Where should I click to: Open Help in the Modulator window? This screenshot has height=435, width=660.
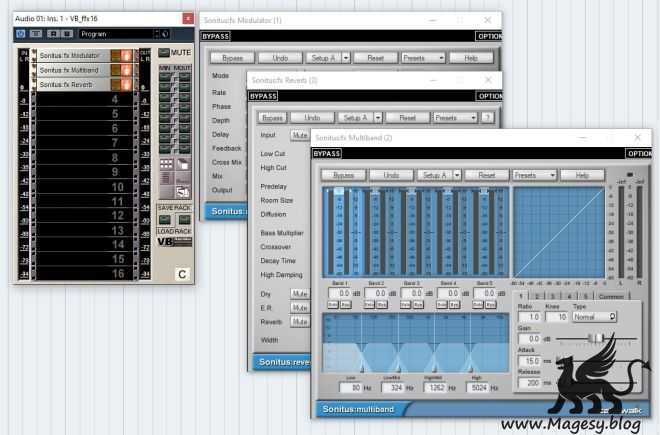click(x=471, y=58)
